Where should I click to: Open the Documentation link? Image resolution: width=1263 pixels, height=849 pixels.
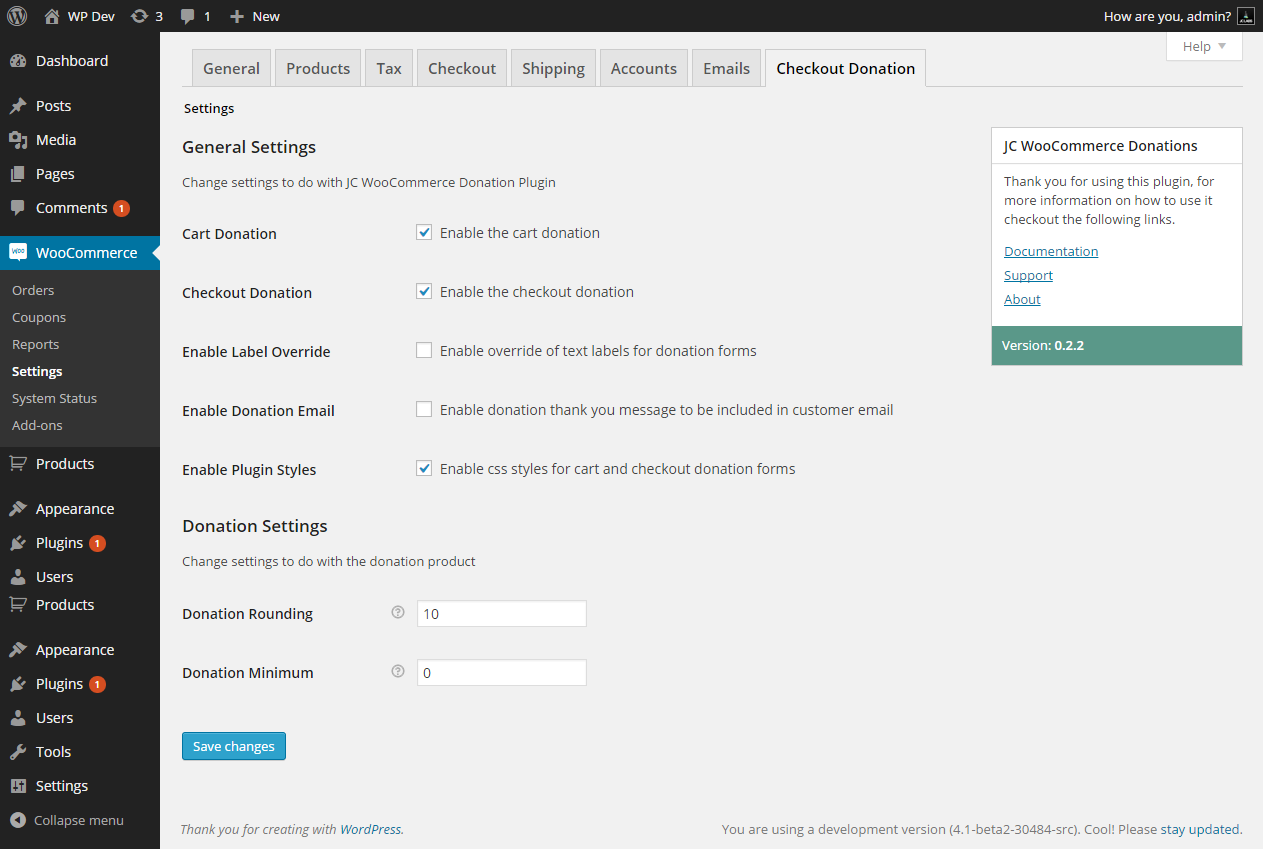tap(1051, 251)
